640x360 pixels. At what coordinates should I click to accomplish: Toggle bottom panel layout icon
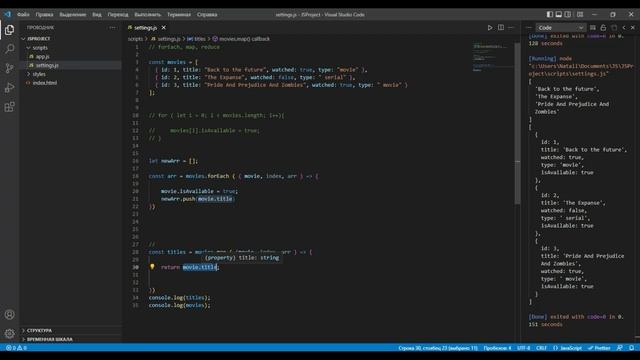click(559, 14)
